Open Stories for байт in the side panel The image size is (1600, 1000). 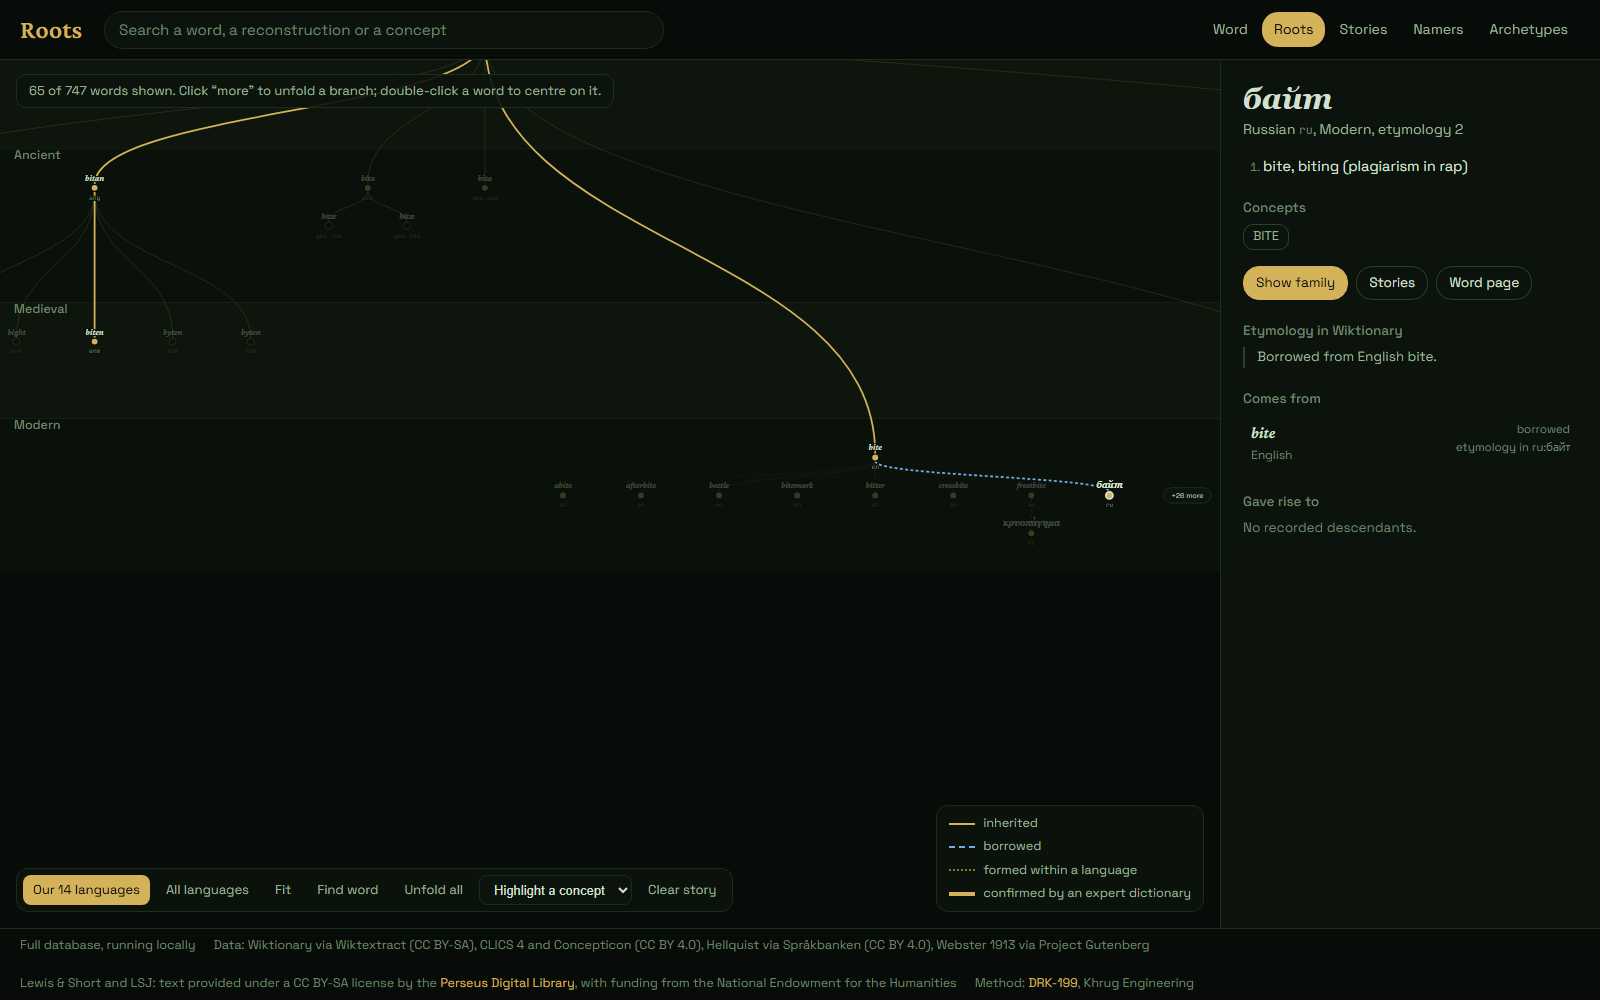pos(1392,283)
